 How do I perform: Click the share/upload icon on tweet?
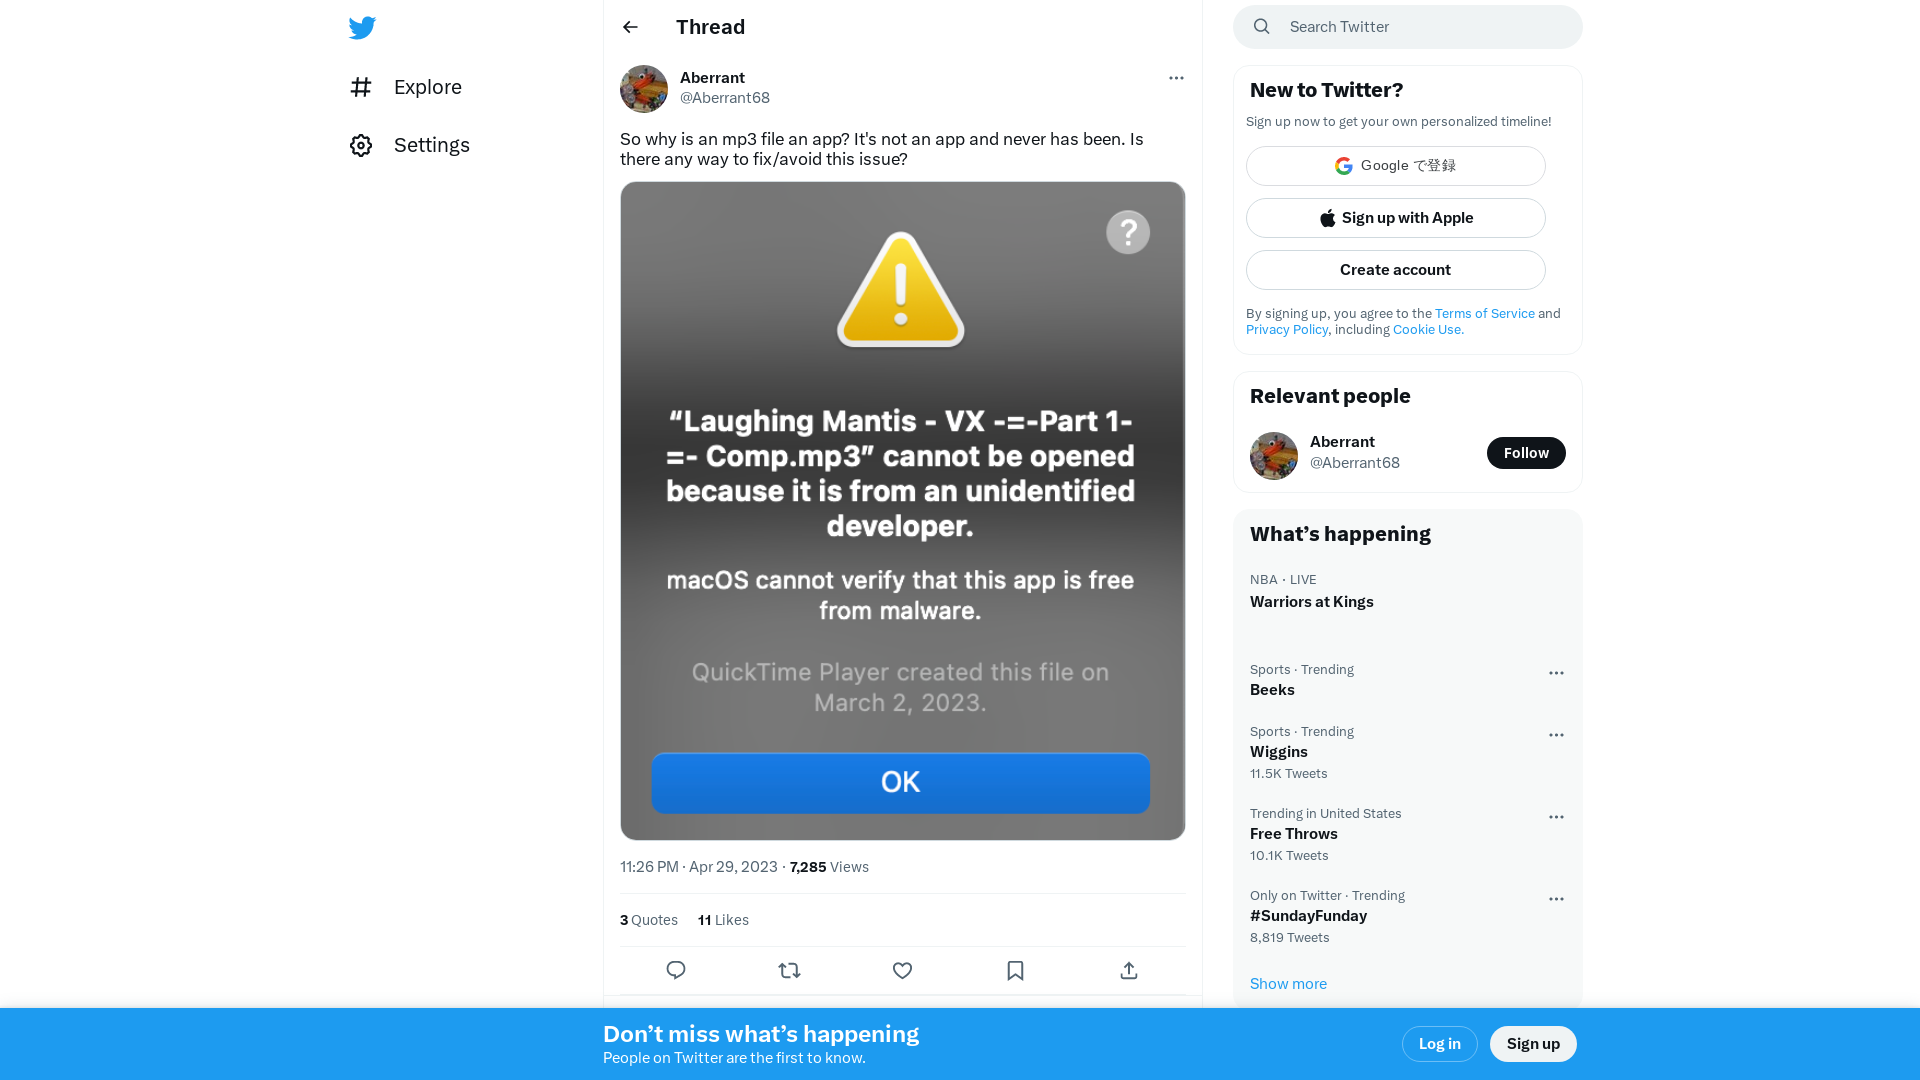point(1129,971)
